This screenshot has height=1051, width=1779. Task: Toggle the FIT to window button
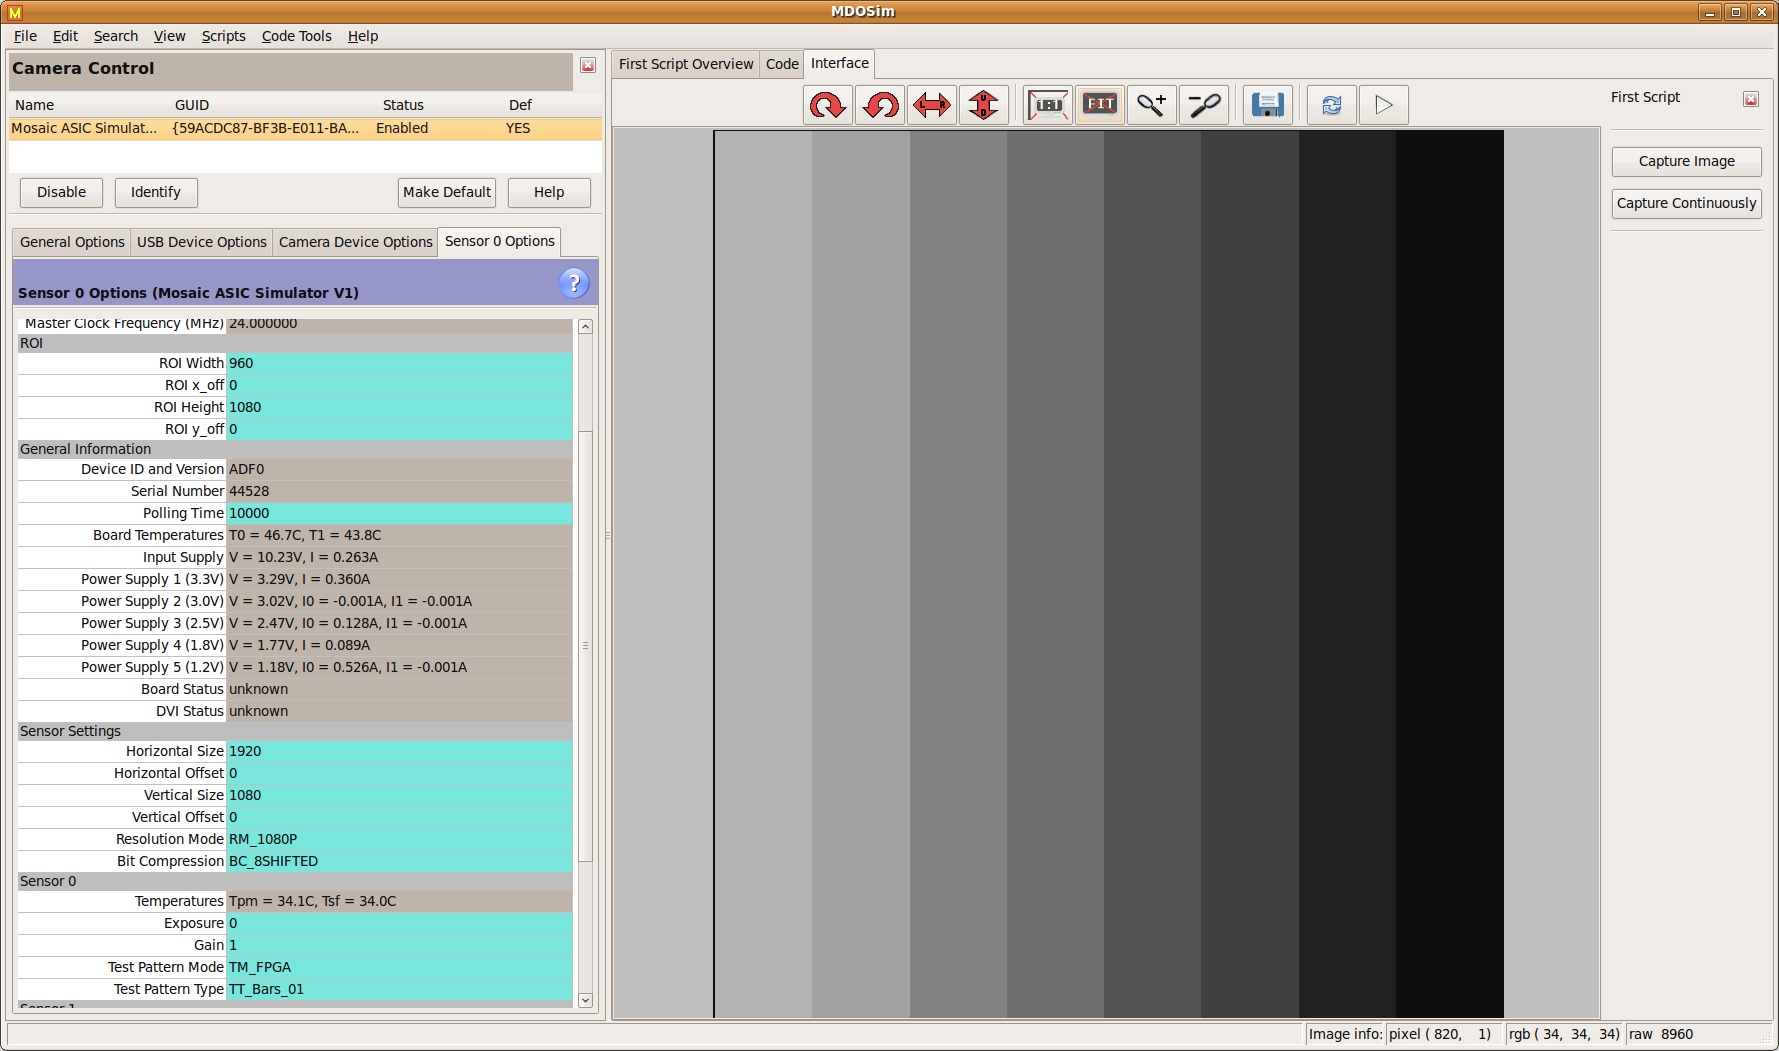[x=1100, y=105]
